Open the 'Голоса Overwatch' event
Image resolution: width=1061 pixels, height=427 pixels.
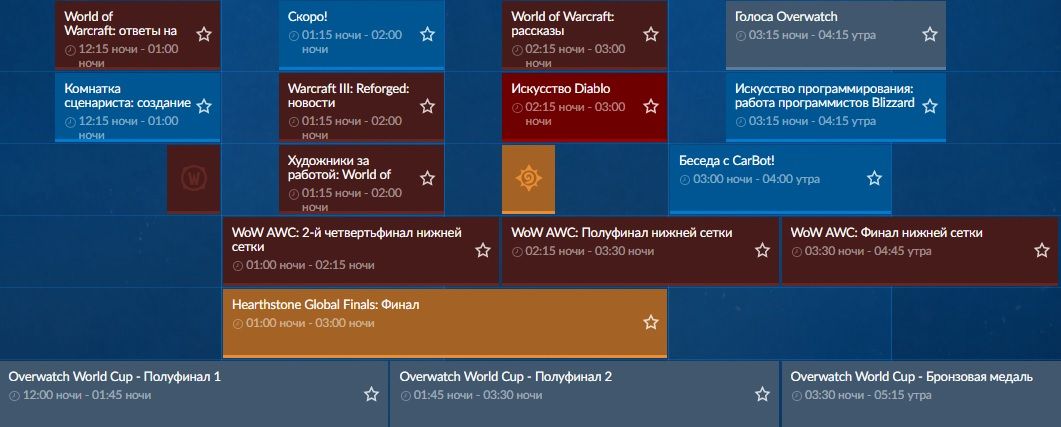pyautogui.click(x=836, y=35)
